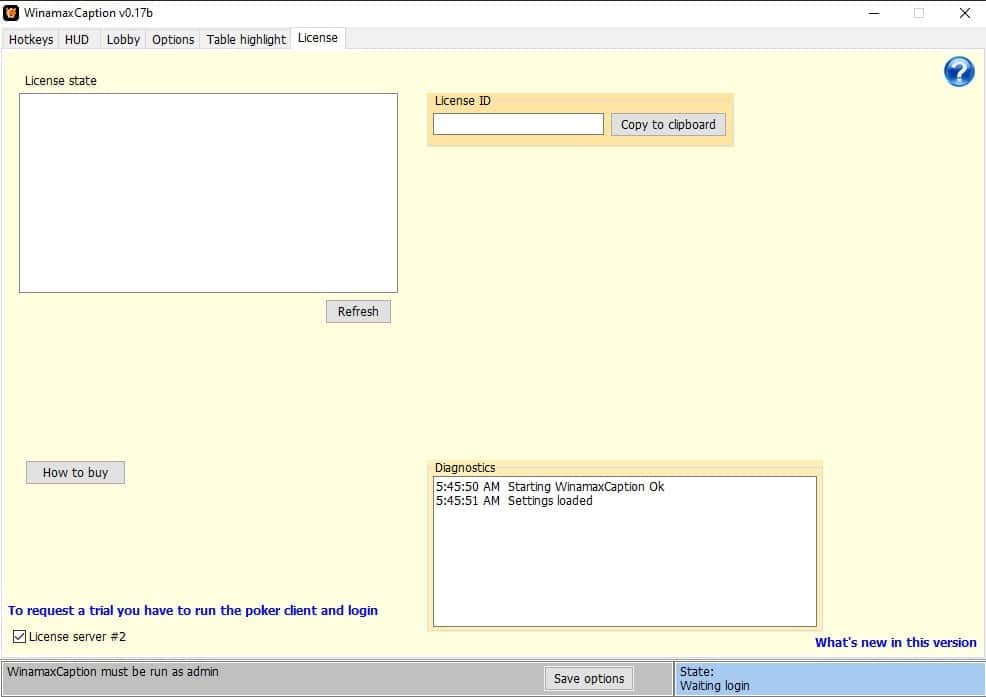
Task: Open the Table highlight tab
Action: coord(246,39)
